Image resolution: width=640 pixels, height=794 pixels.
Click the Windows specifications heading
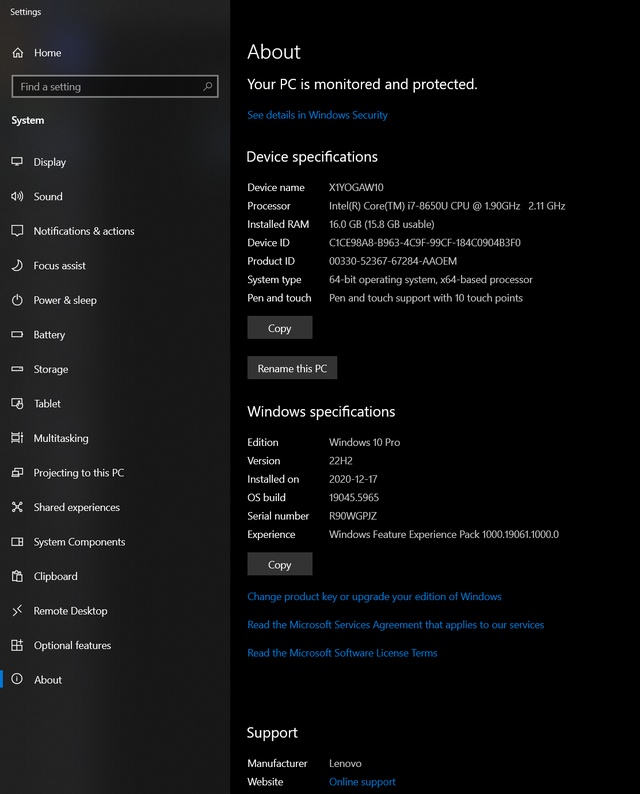pos(321,412)
